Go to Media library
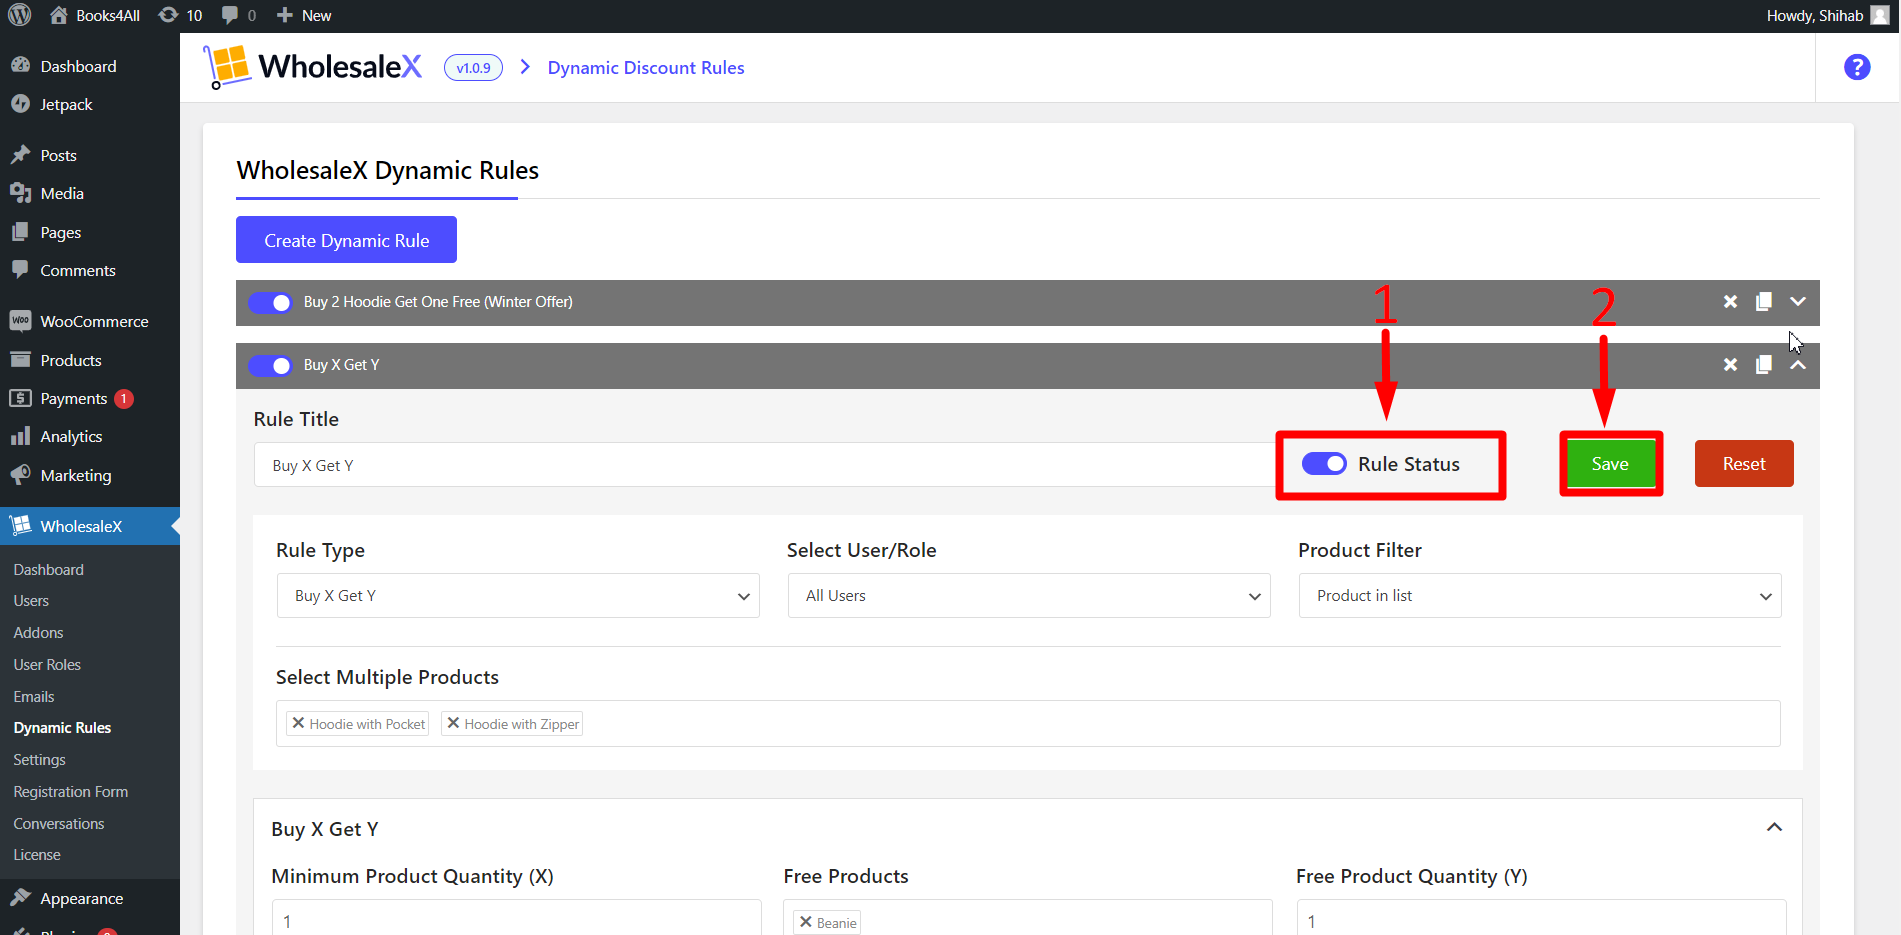Image resolution: width=1901 pixels, height=935 pixels. pyautogui.click(x=62, y=193)
